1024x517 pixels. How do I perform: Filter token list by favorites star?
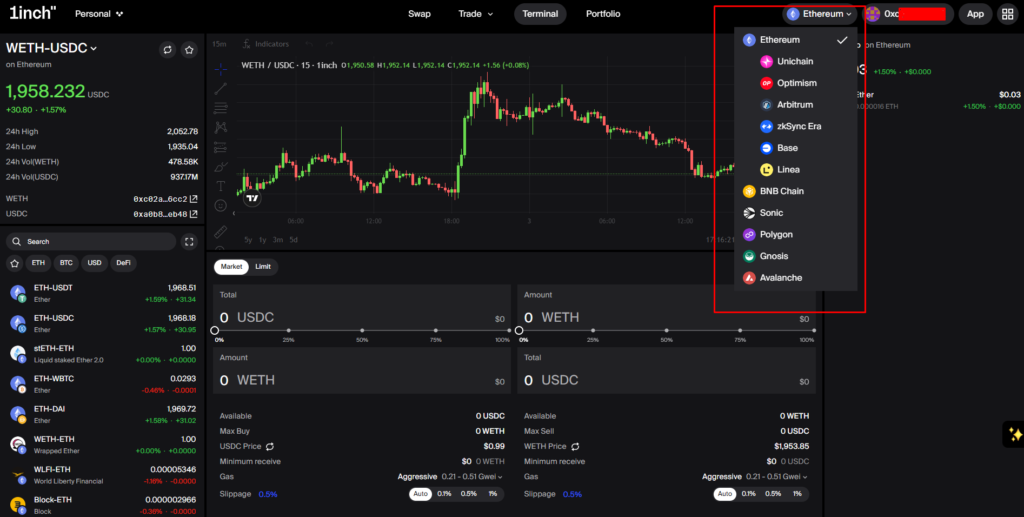coord(14,263)
